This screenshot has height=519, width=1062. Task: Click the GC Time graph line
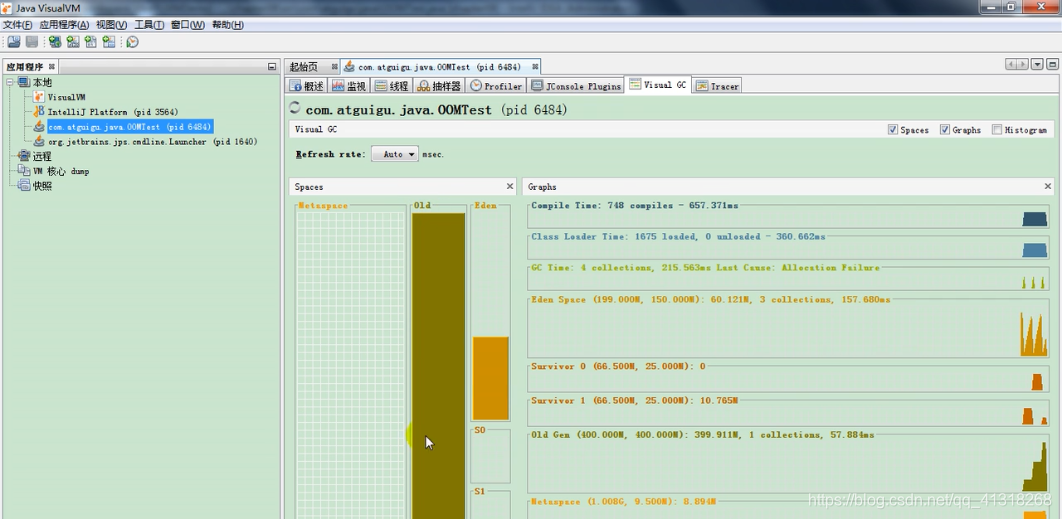pos(788,278)
